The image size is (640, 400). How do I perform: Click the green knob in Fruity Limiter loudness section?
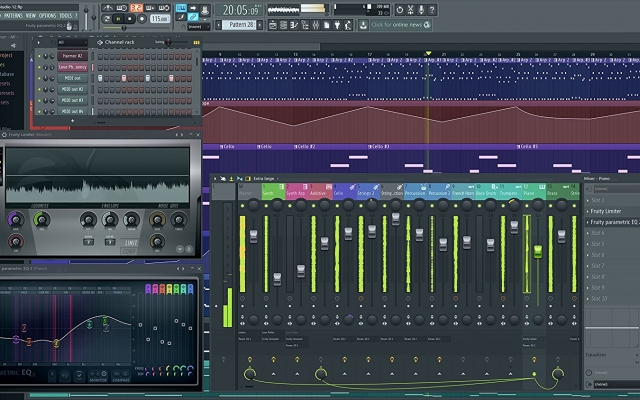pyautogui.click(x=41, y=220)
